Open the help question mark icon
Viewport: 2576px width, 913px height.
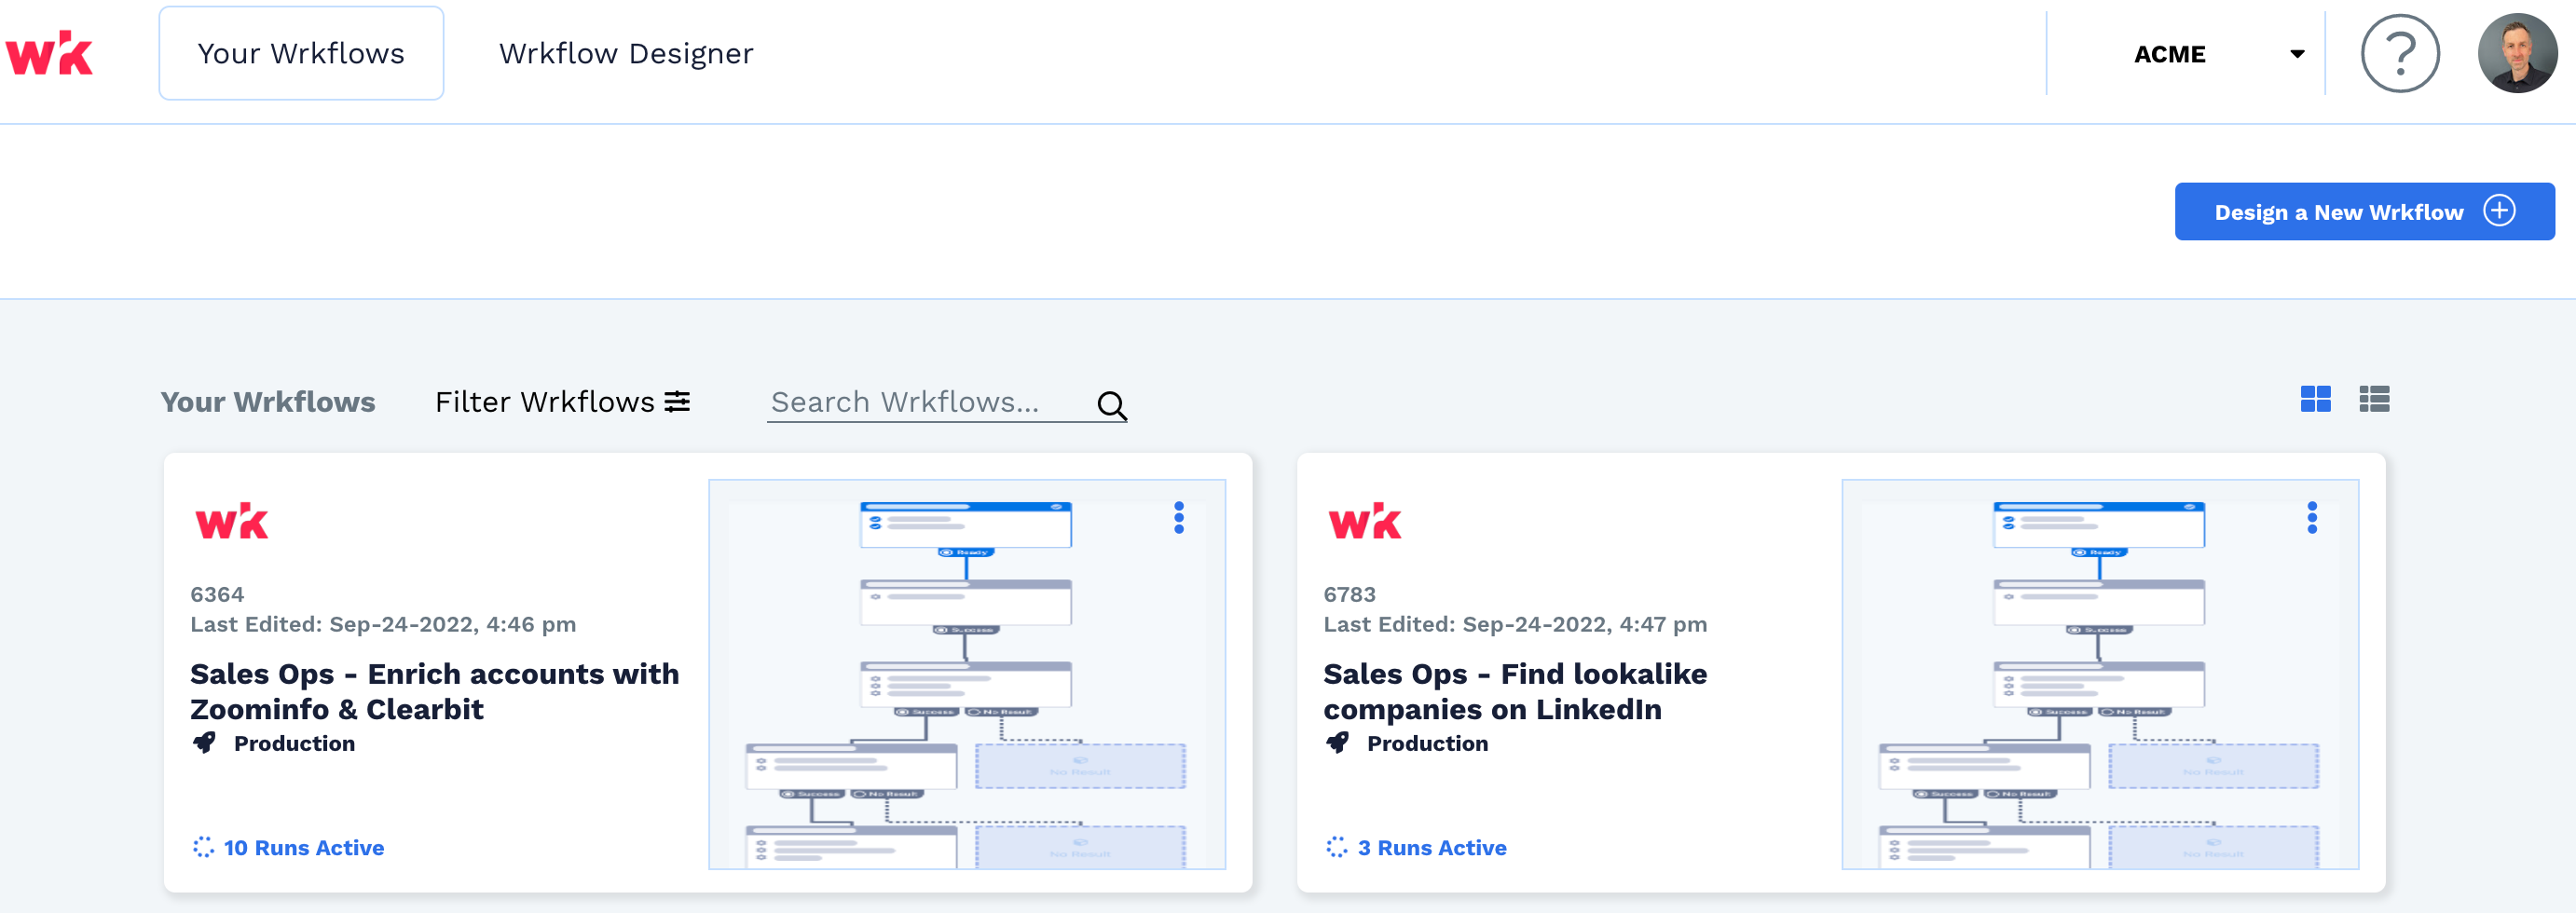pyautogui.click(x=2400, y=53)
